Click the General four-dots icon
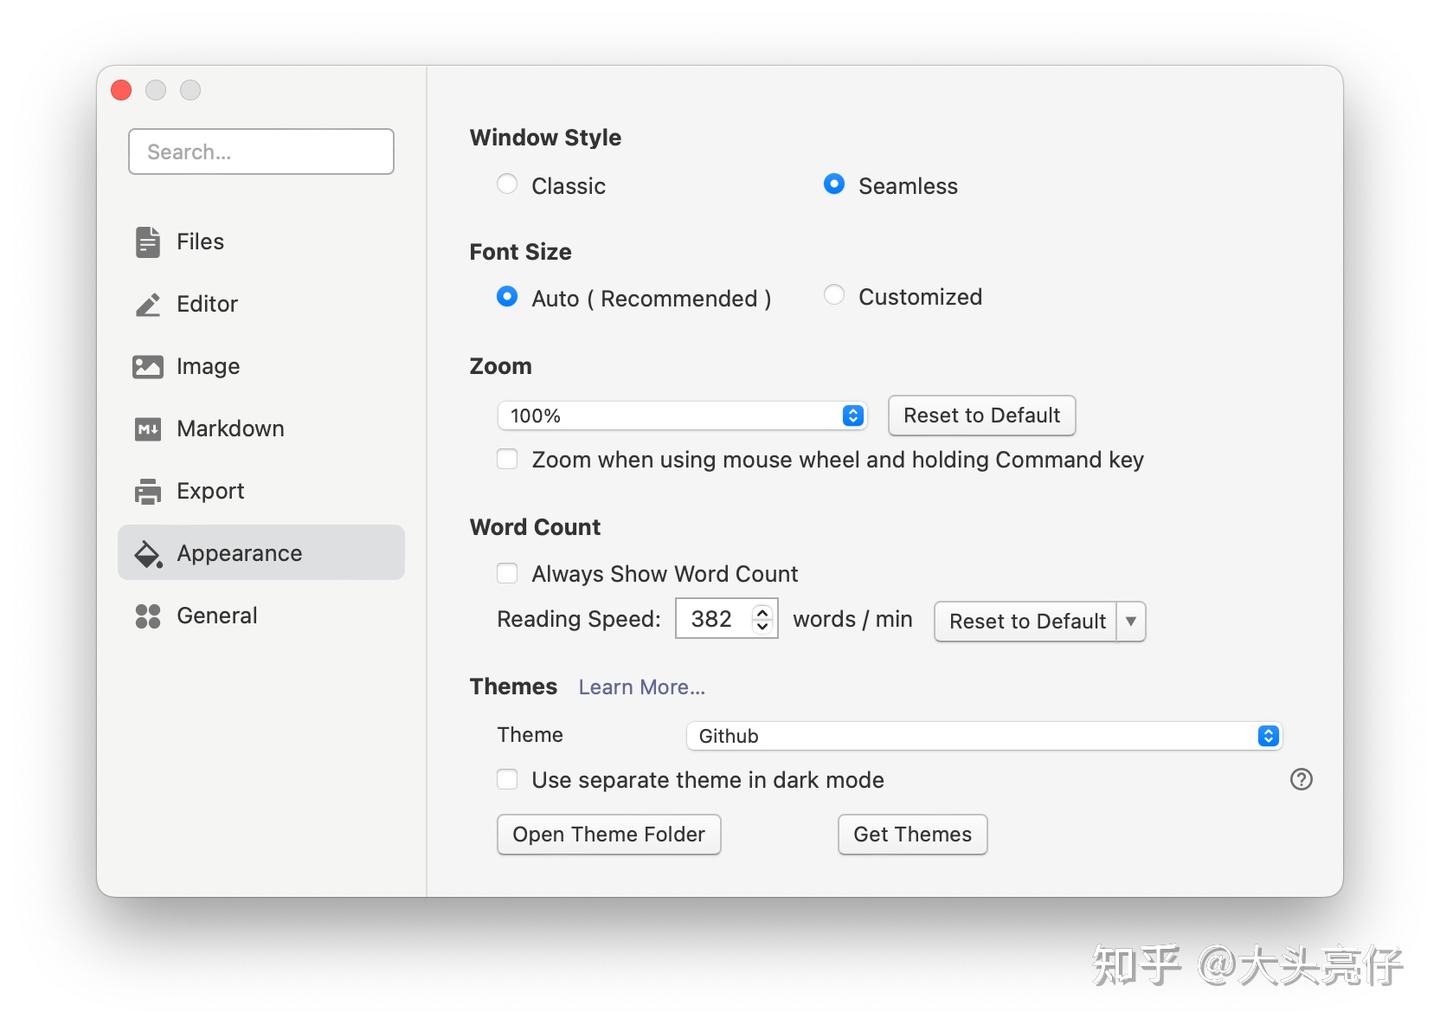Image resolution: width=1440 pixels, height=1025 pixels. click(x=148, y=616)
